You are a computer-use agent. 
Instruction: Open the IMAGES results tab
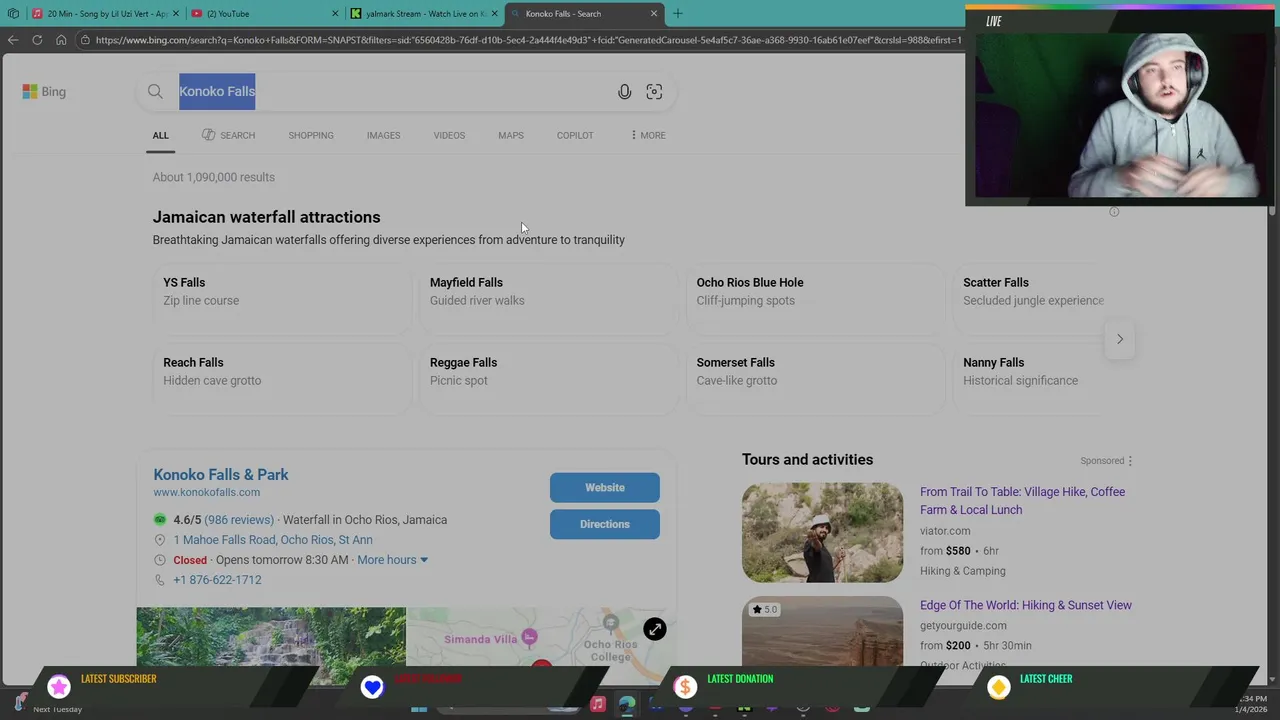(383, 135)
